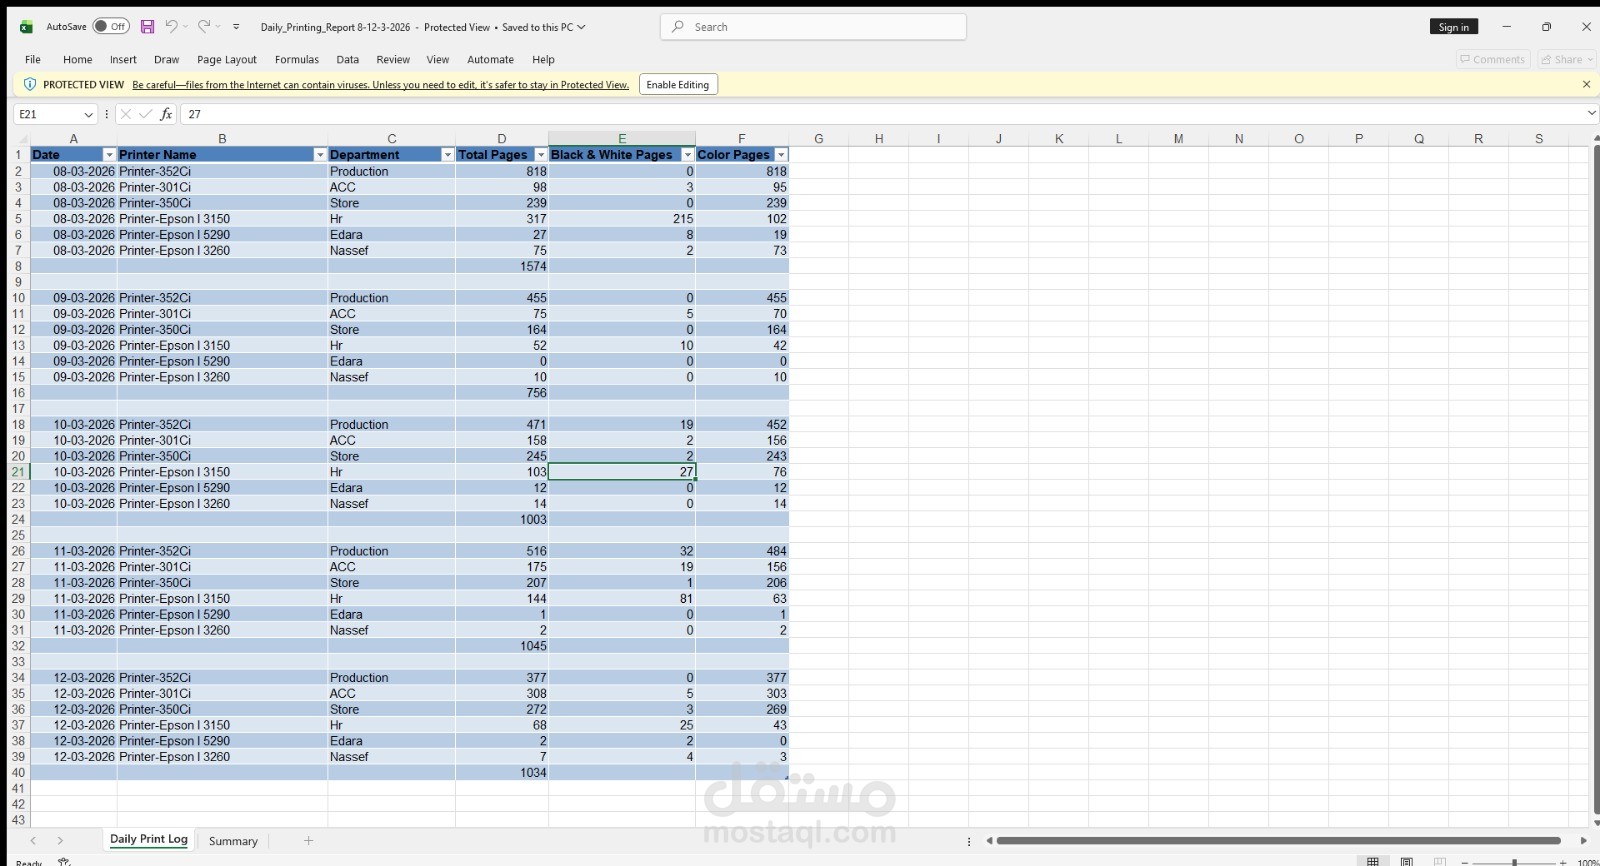This screenshot has height=866, width=1600.
Task: Open the Formulas ribbon tab
Action: coord(297,60)
